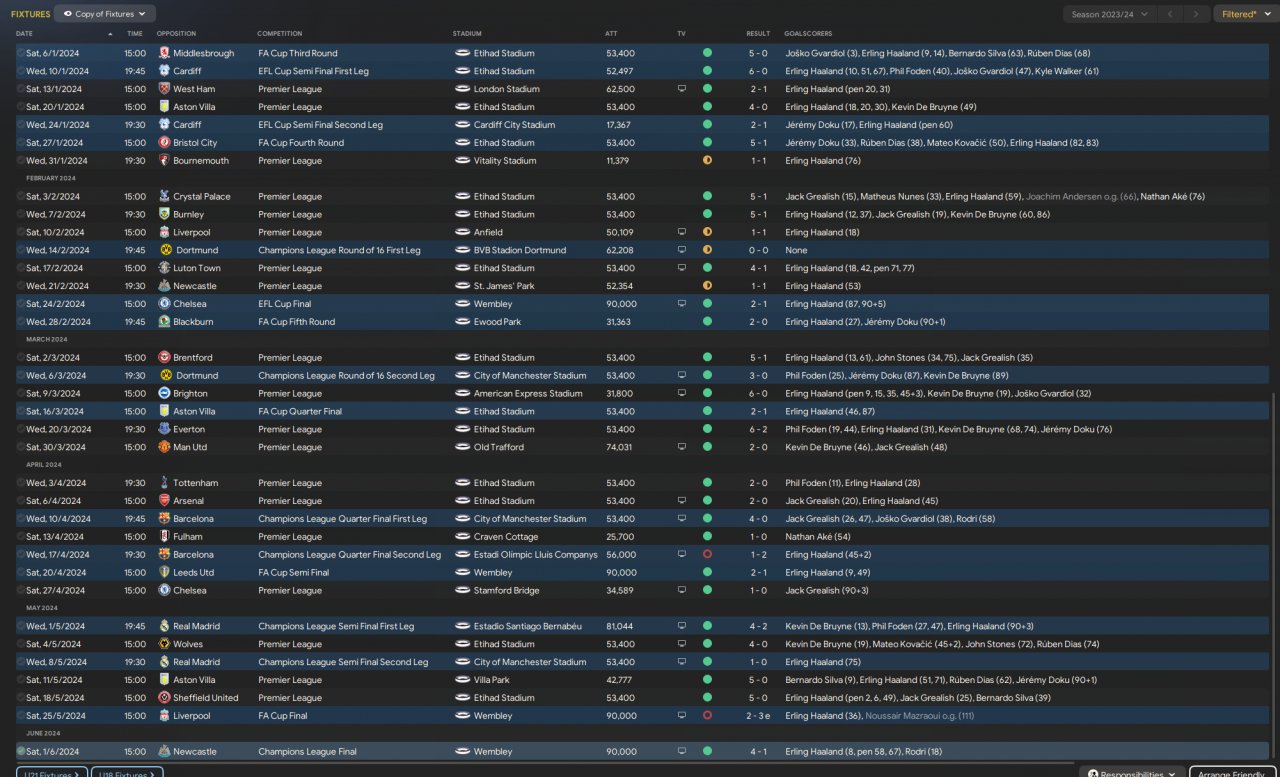This screenshot has width=1280, height=777.
Task: Sort by the Opposition column header
Action: click(x=176, y=34)
